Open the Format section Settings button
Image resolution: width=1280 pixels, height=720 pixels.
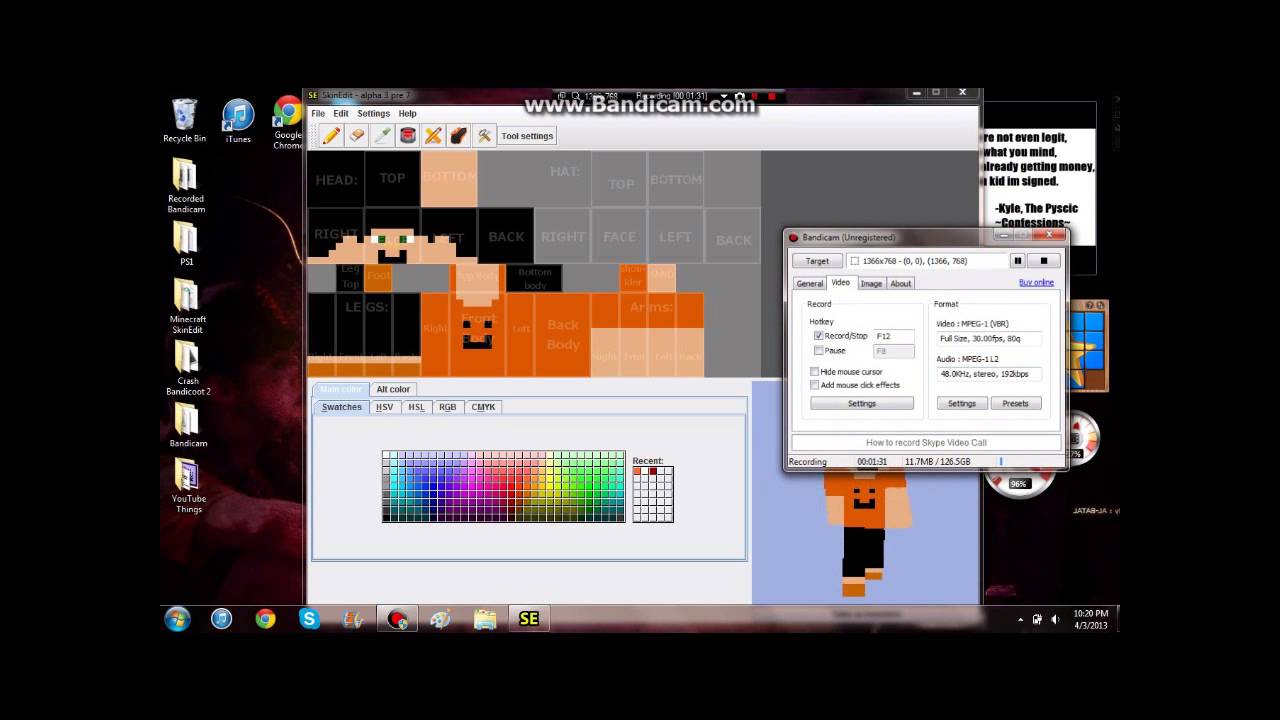click(x=962, y=404)
